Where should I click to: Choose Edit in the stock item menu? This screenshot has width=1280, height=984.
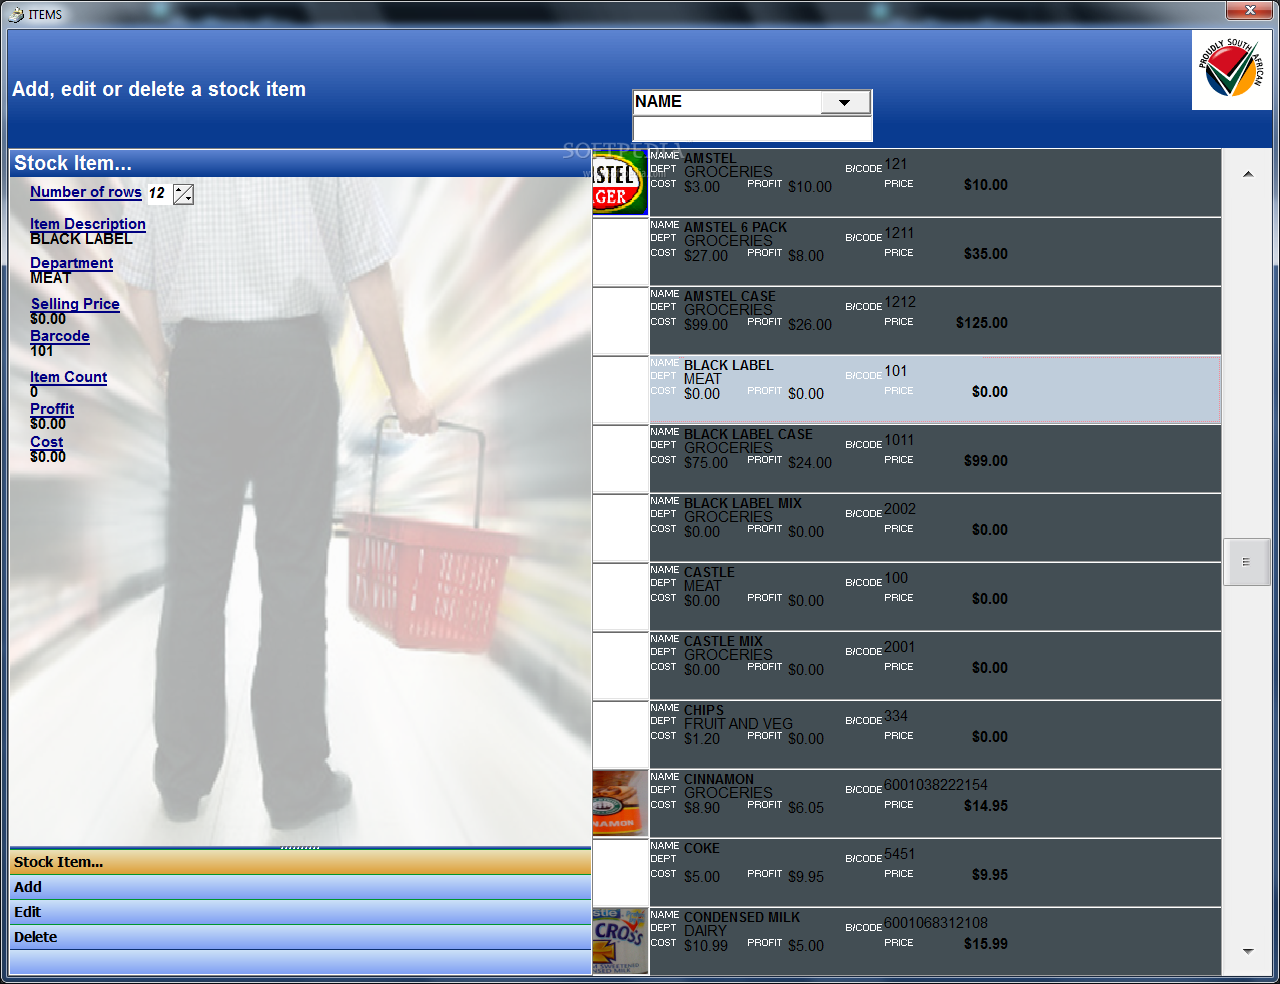300,912
